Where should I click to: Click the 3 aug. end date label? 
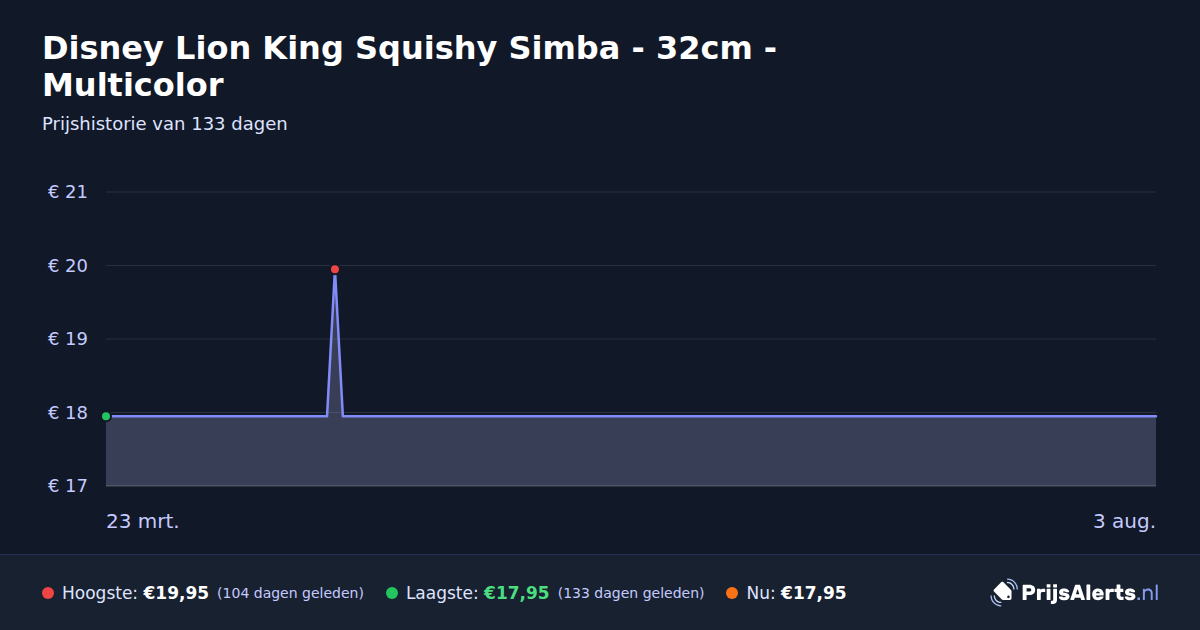tap(1124, 521)
